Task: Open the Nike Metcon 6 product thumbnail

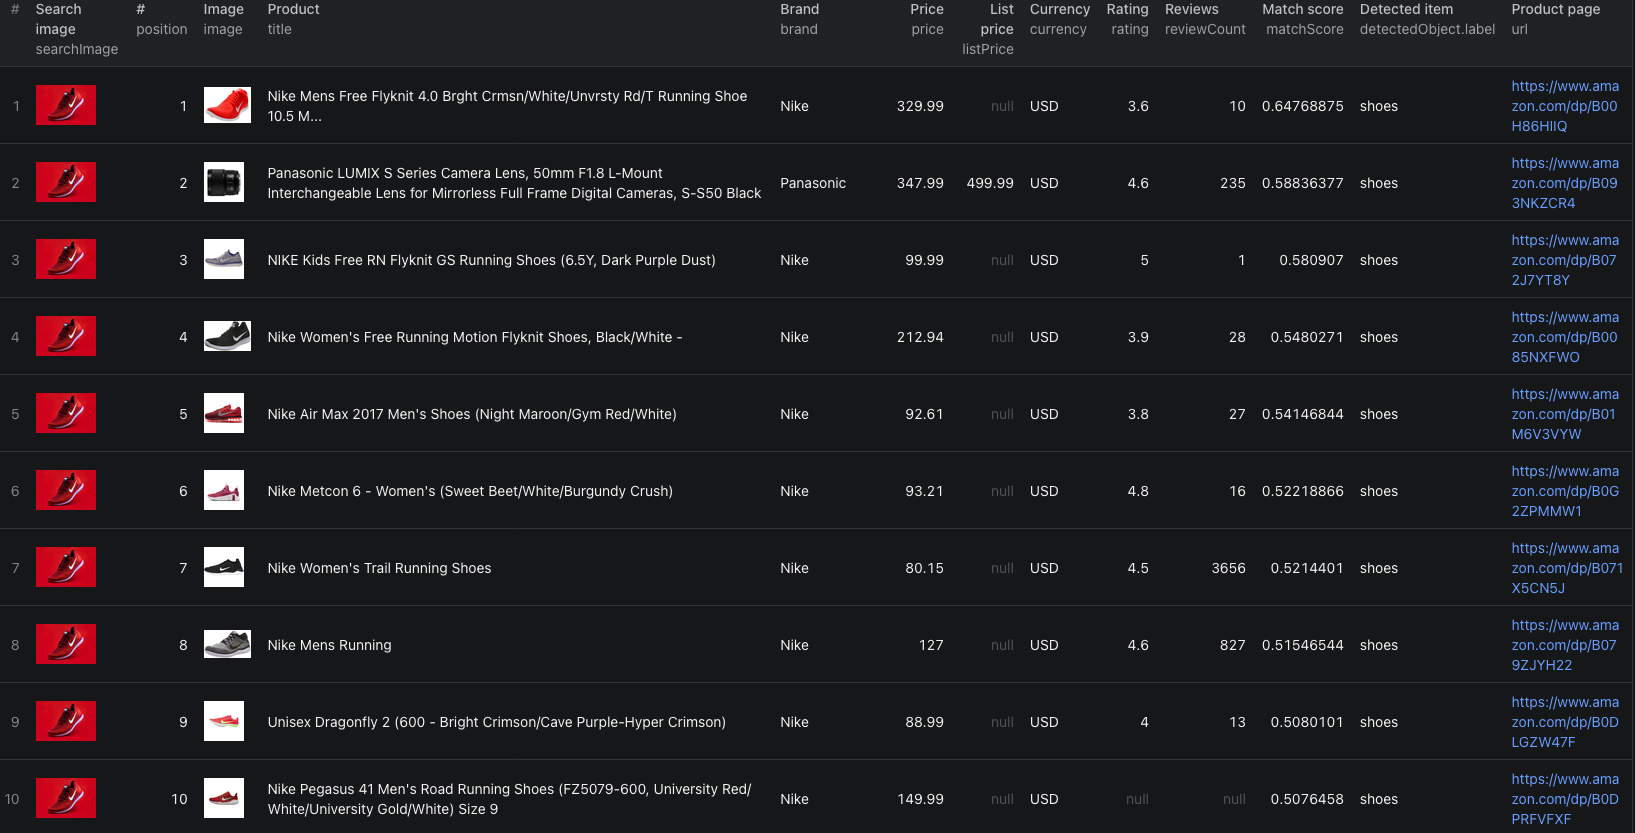Action: point(224,490)
